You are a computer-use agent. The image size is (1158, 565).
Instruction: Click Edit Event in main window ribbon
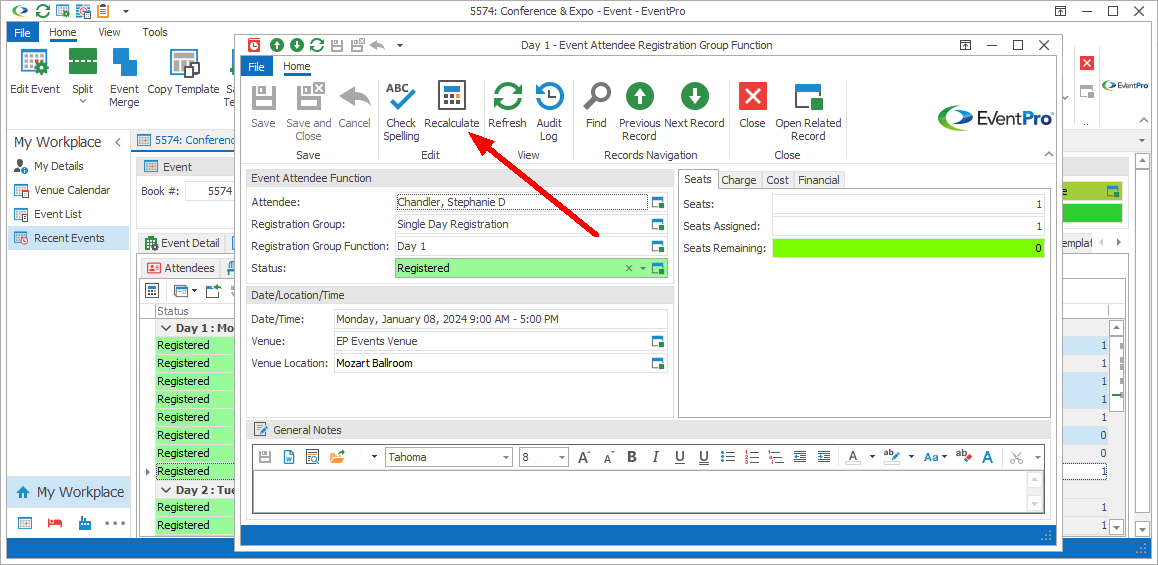35,72
